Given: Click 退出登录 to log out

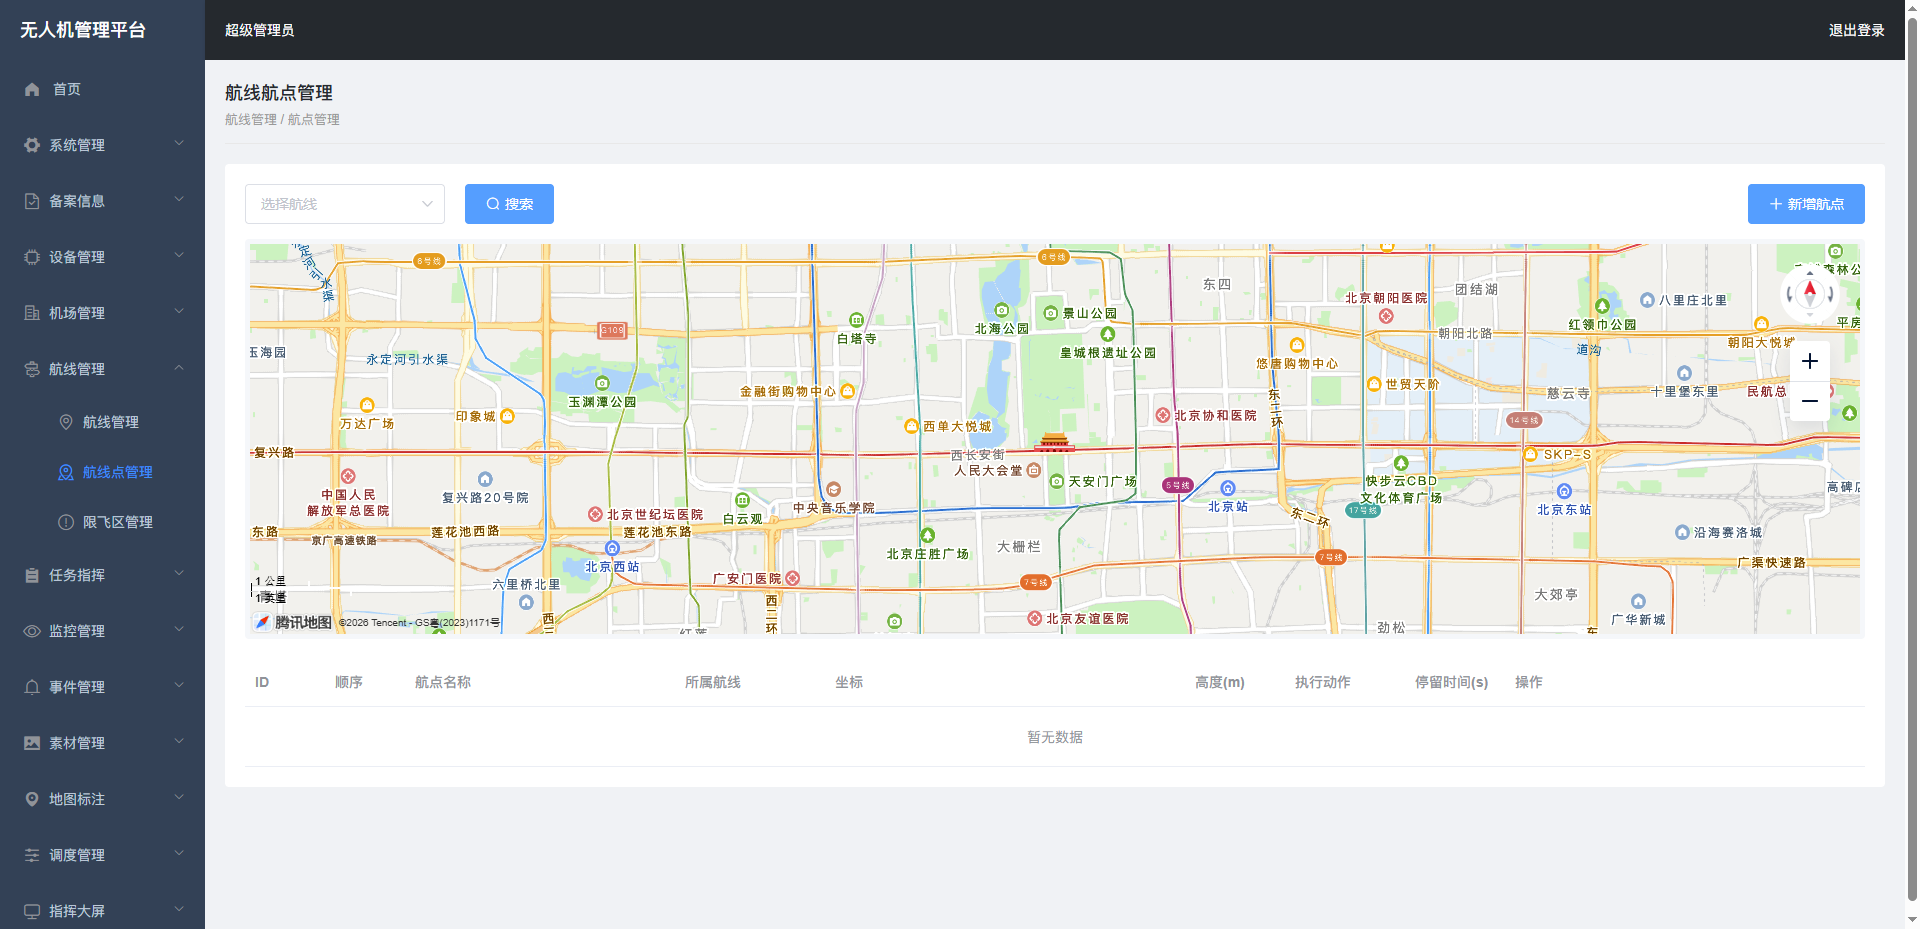Looking at the screenshot, I should tap(1856, 30).
